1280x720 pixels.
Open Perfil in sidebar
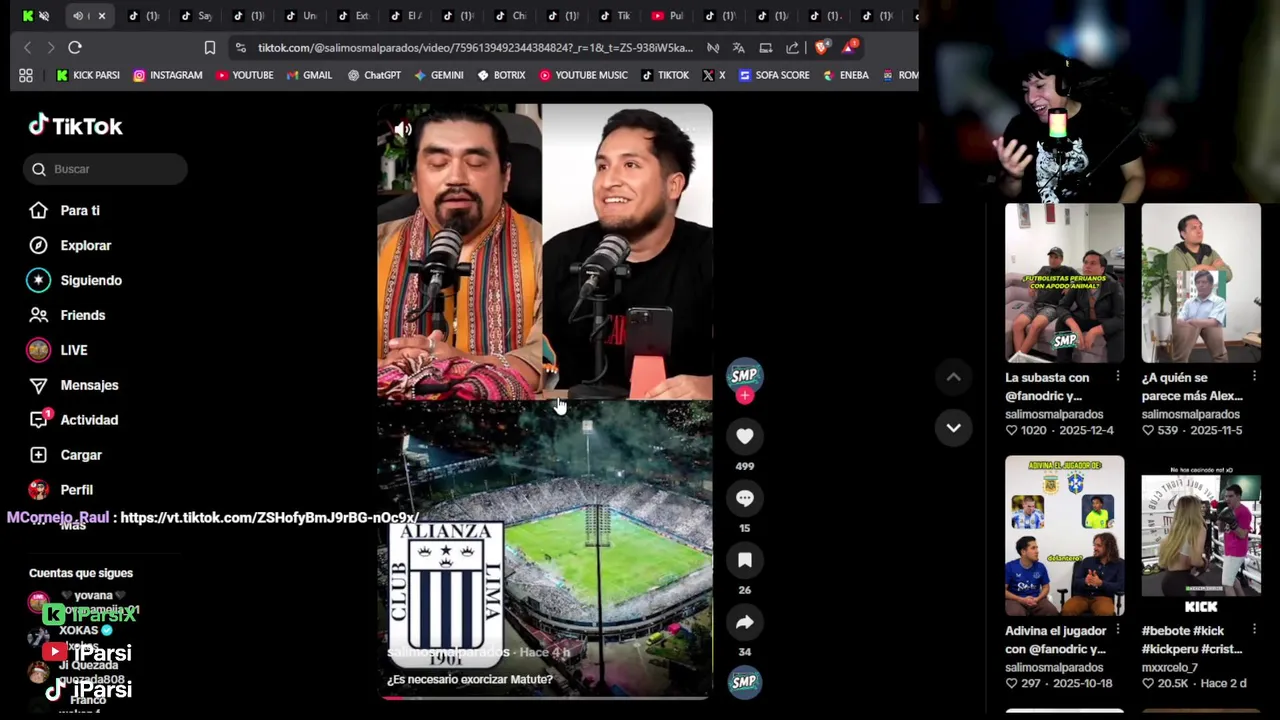pos(62,490)
